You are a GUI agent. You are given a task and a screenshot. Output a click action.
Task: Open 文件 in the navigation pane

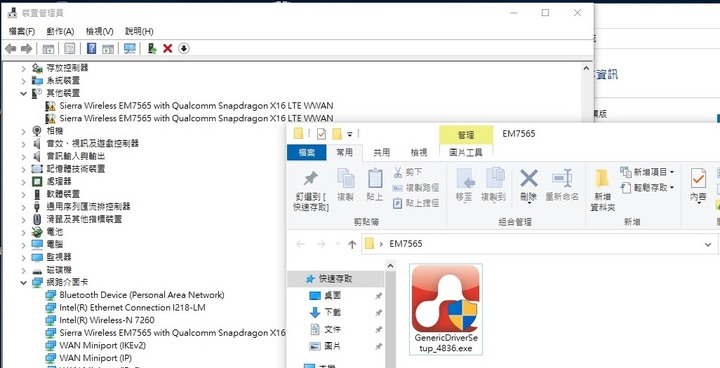tap(332, 329)
